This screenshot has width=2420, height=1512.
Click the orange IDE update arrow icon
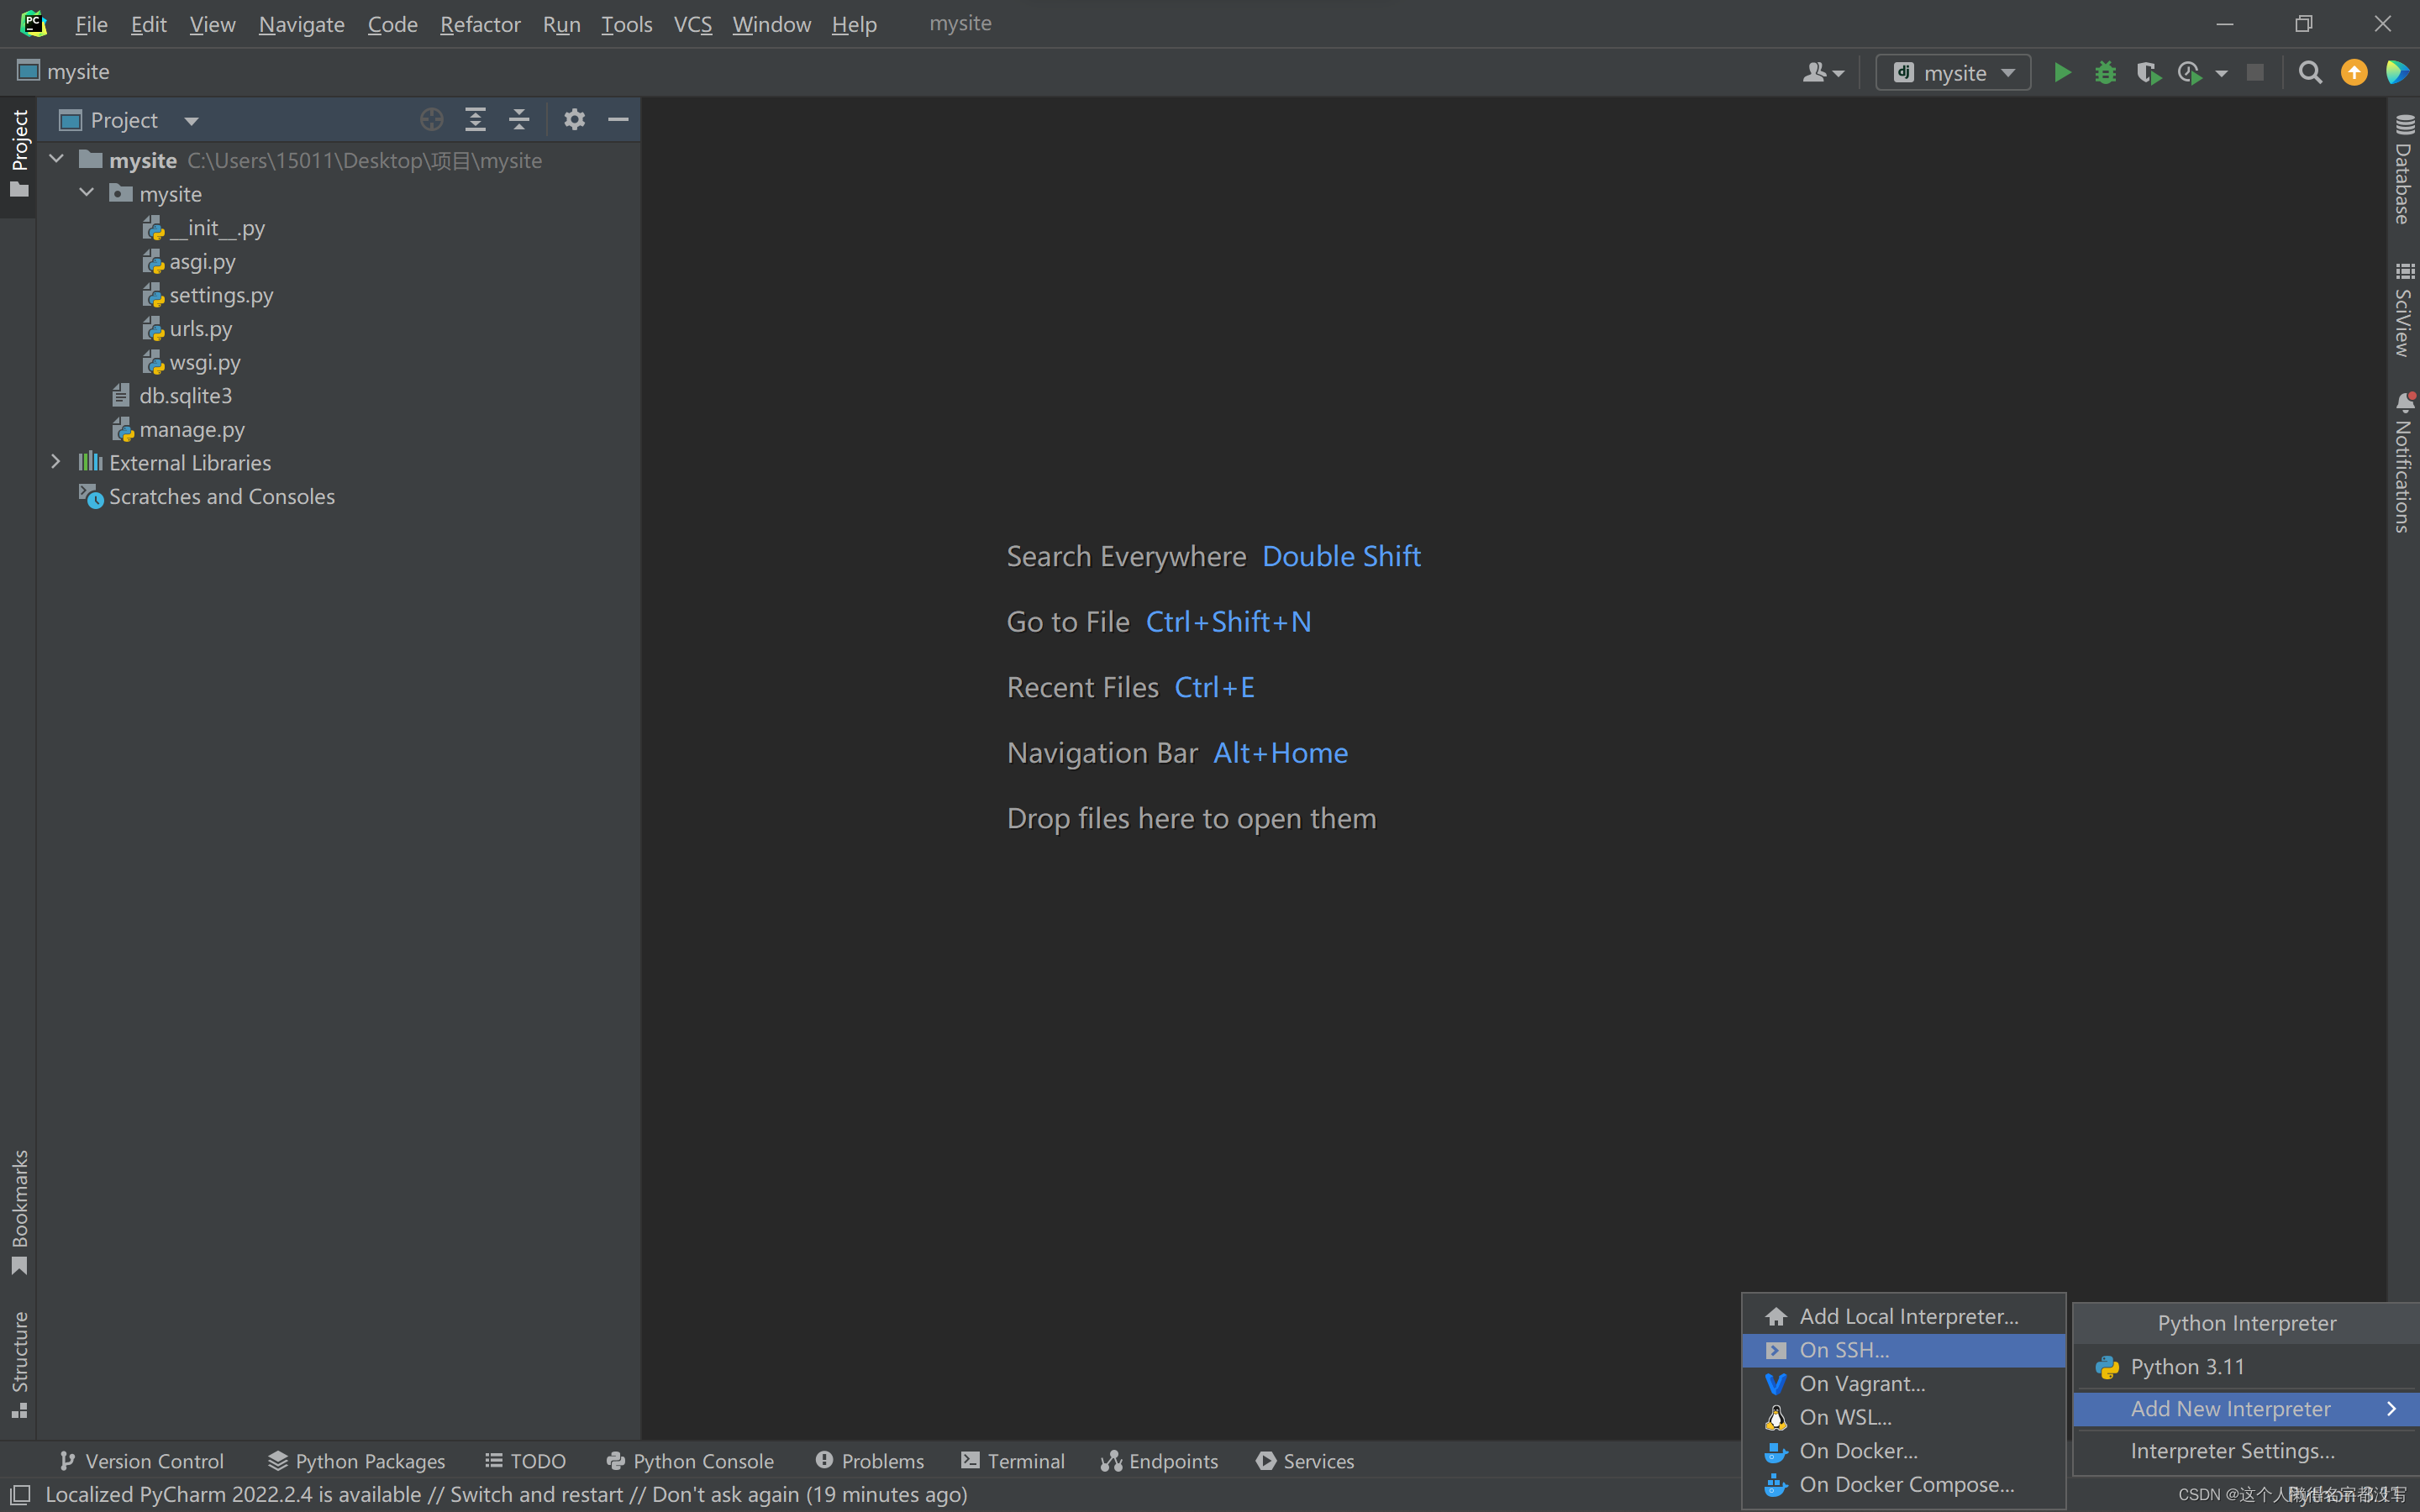[2354, 73]
